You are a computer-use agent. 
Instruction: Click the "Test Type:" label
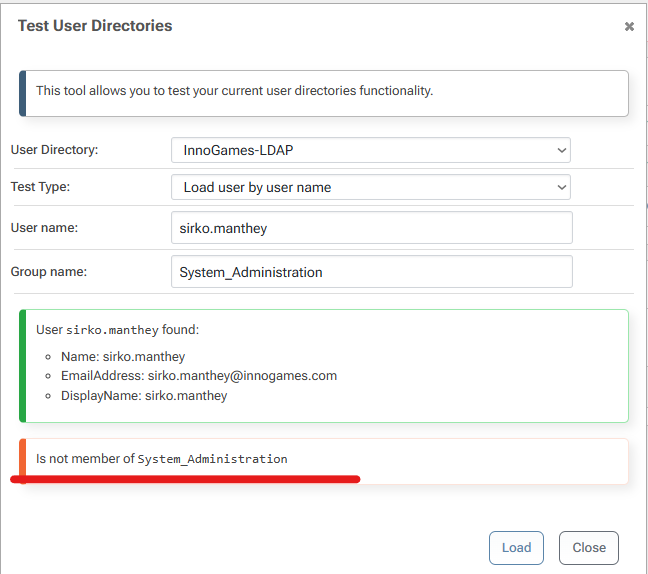pyautogui.click(x=40, y=187)
